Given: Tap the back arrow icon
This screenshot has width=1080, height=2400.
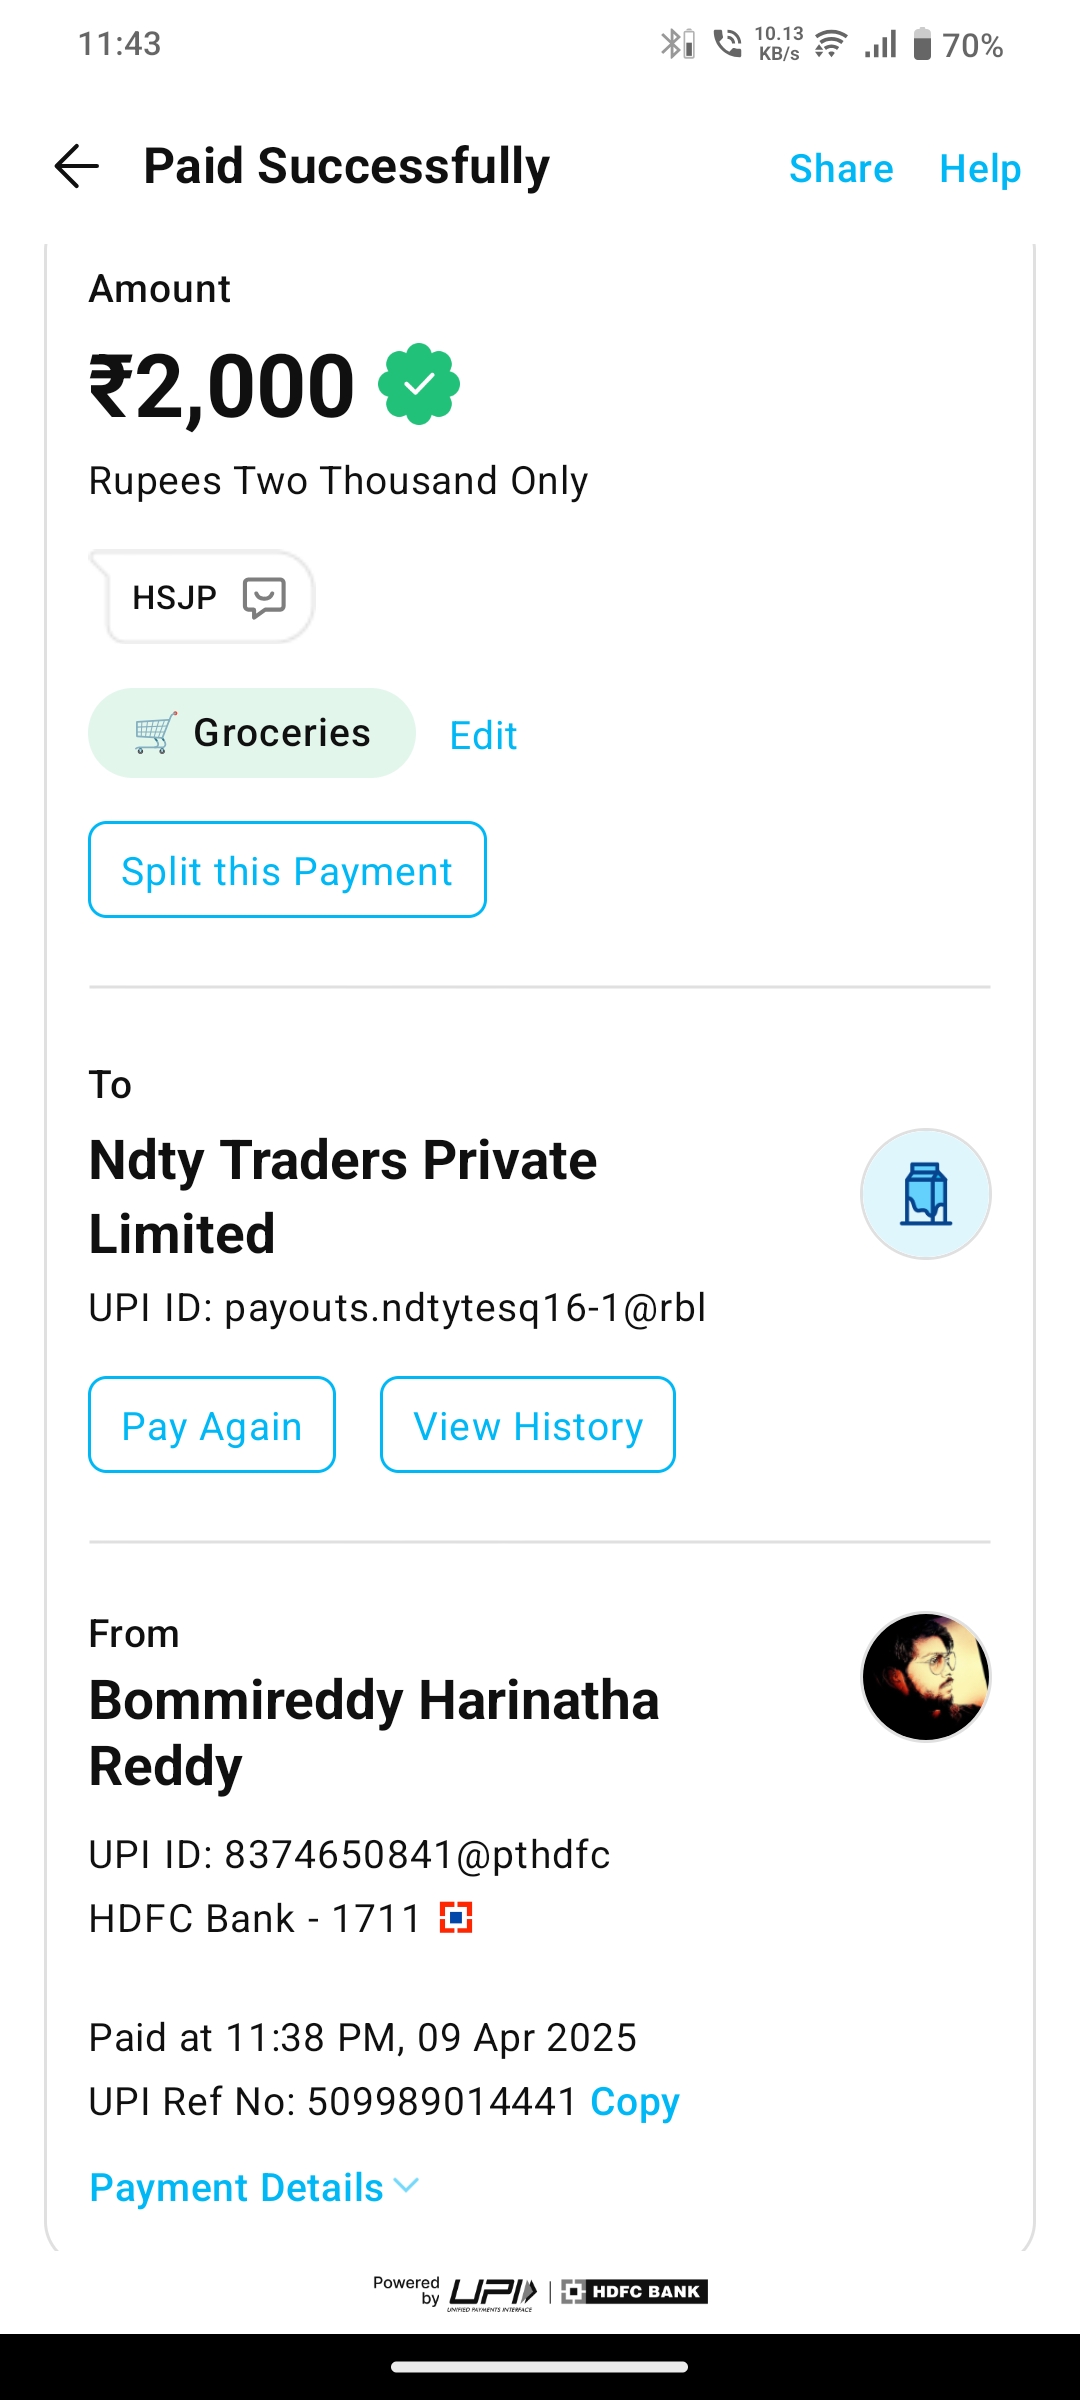Looking at the screenshot, I should point(77,166).
